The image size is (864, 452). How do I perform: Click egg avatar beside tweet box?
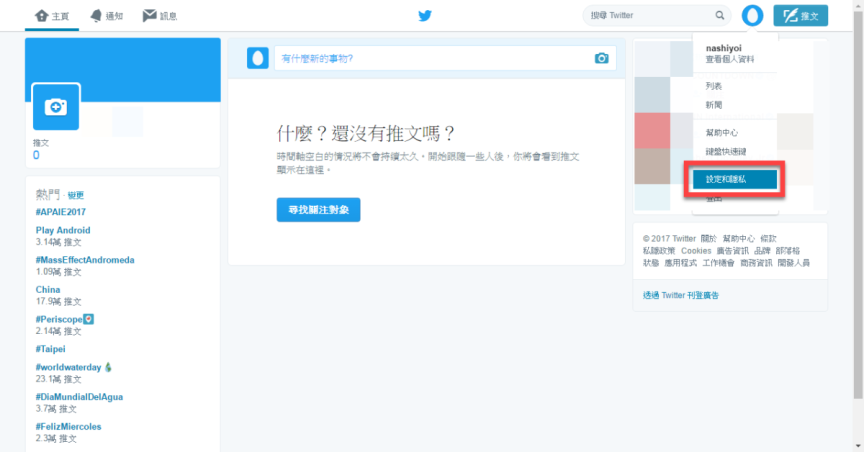(x=257, y=58)
